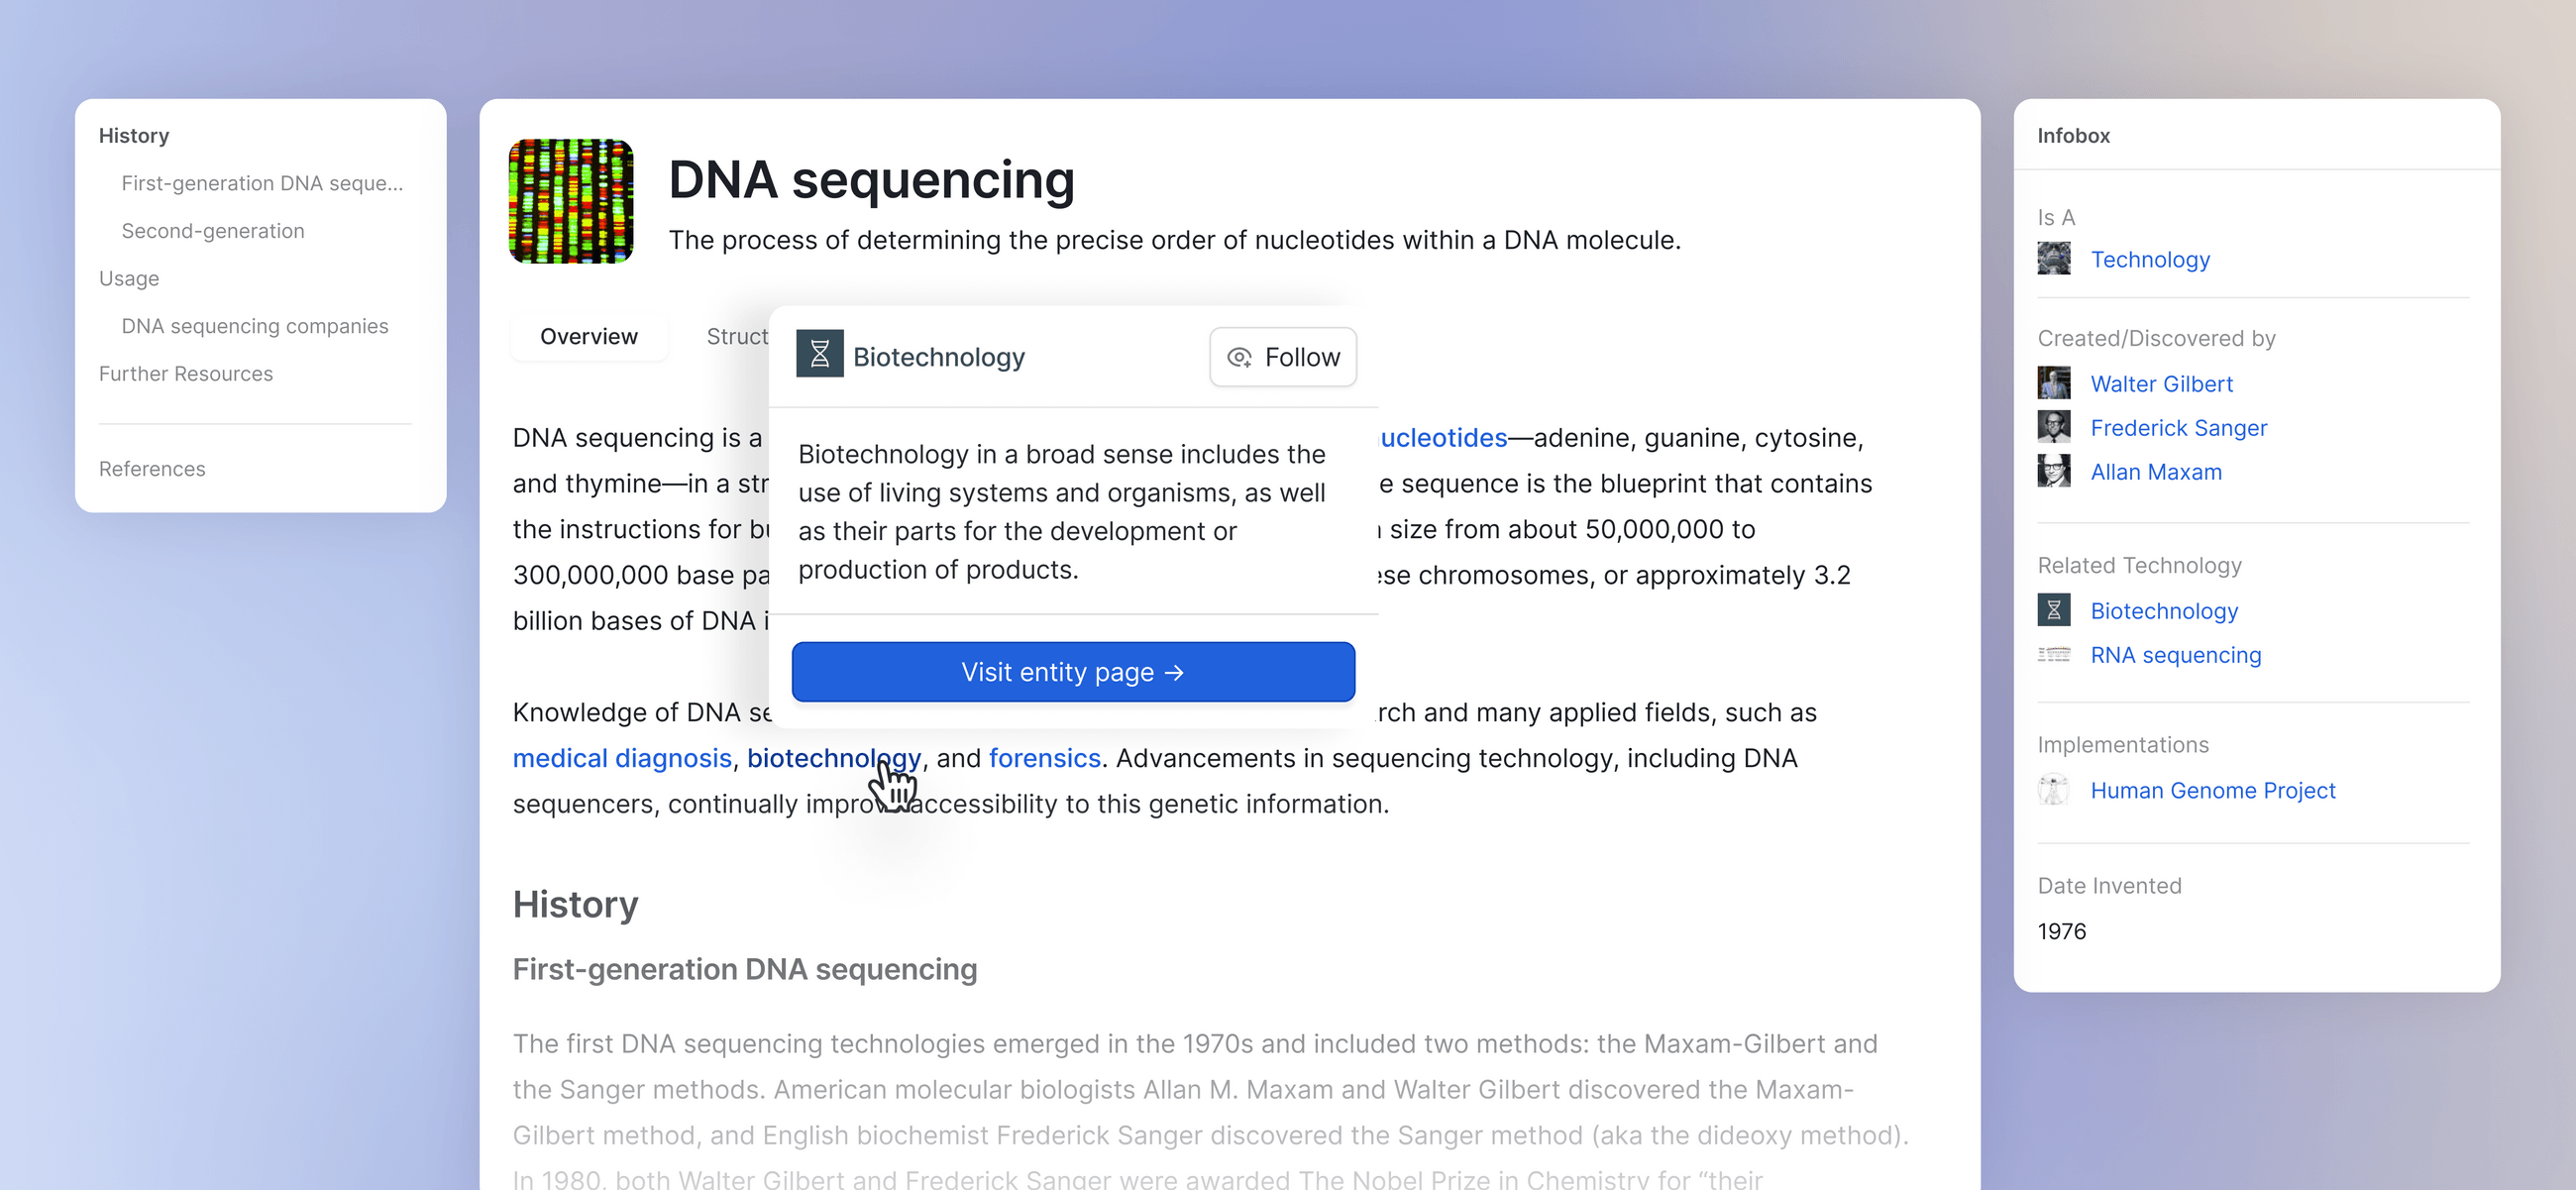2576x1190 pixels.
Task: Select the Overview tab
Action: [x=588, y=336]
